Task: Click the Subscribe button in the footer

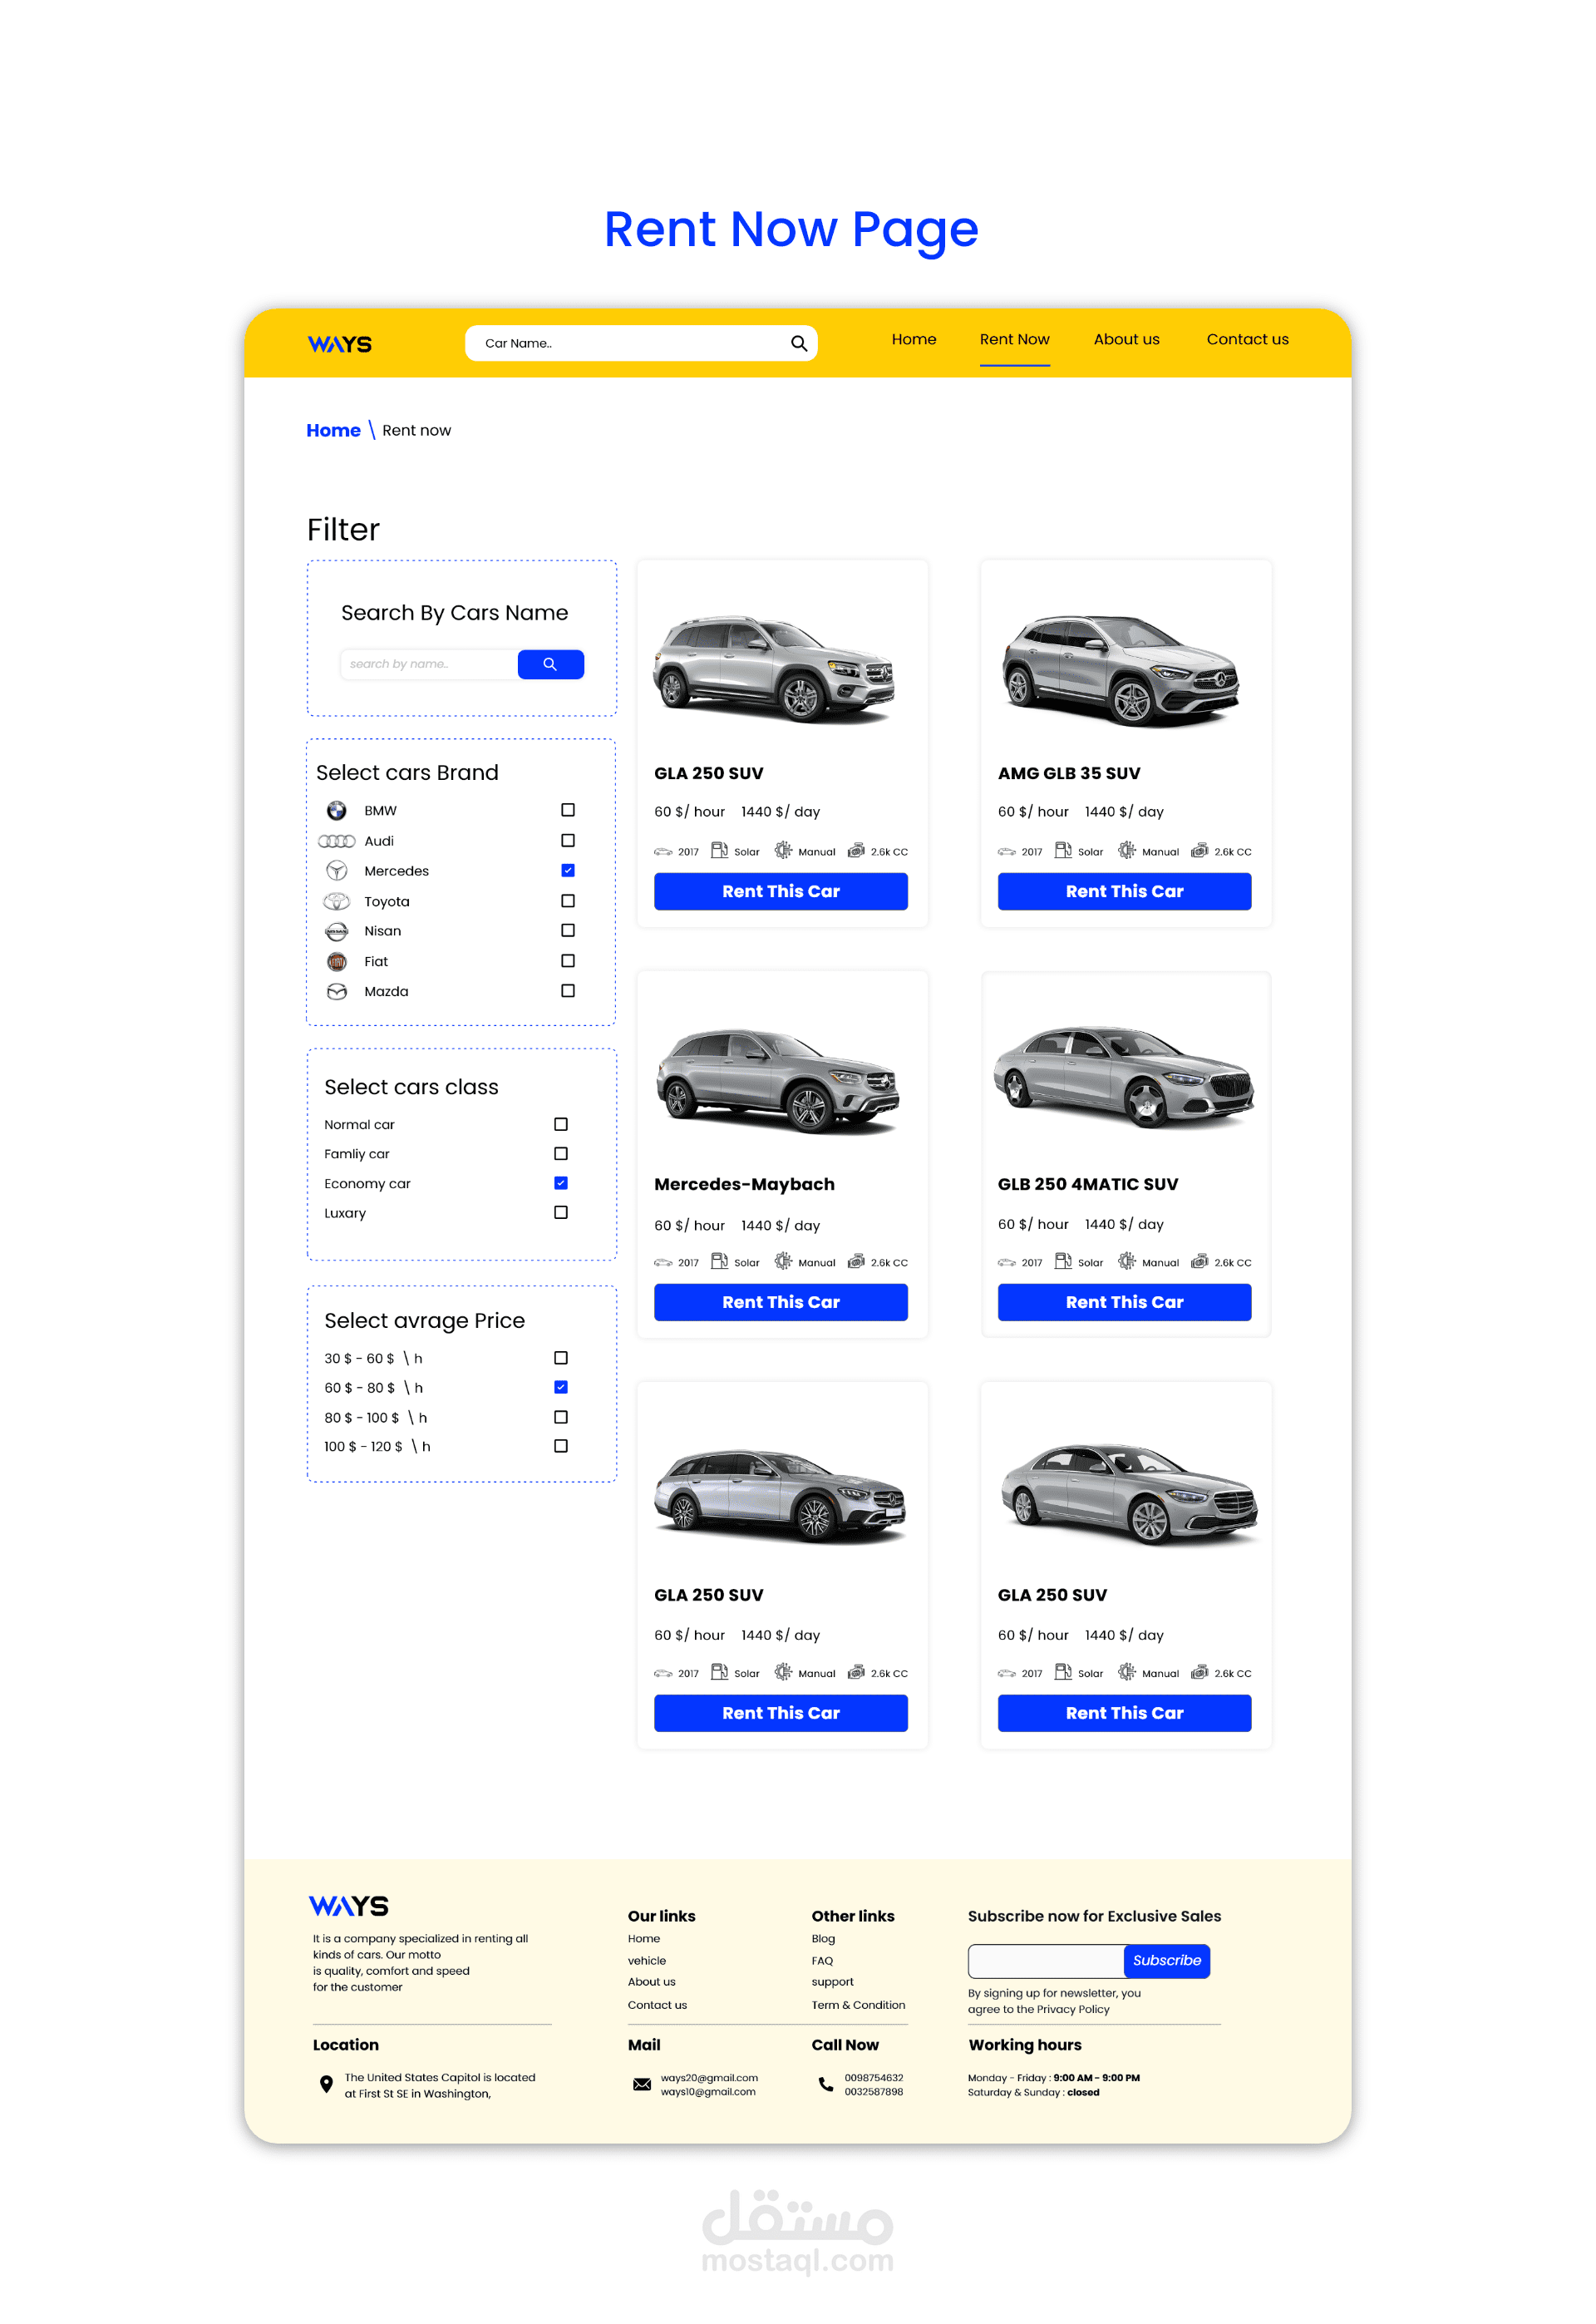Action: [1166, 1960]
